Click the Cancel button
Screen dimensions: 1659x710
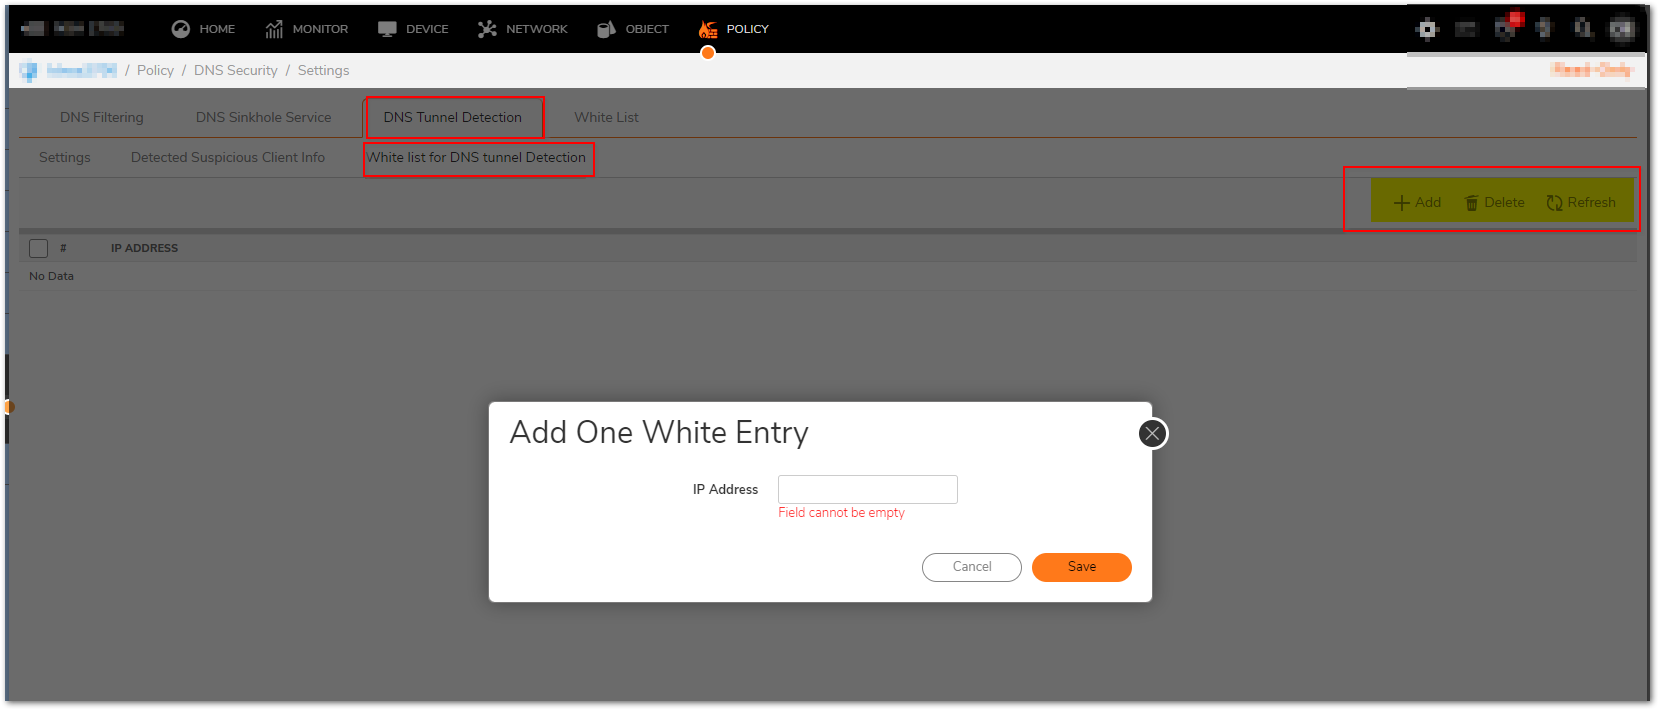pyautogui.click(x=971, y=567)
